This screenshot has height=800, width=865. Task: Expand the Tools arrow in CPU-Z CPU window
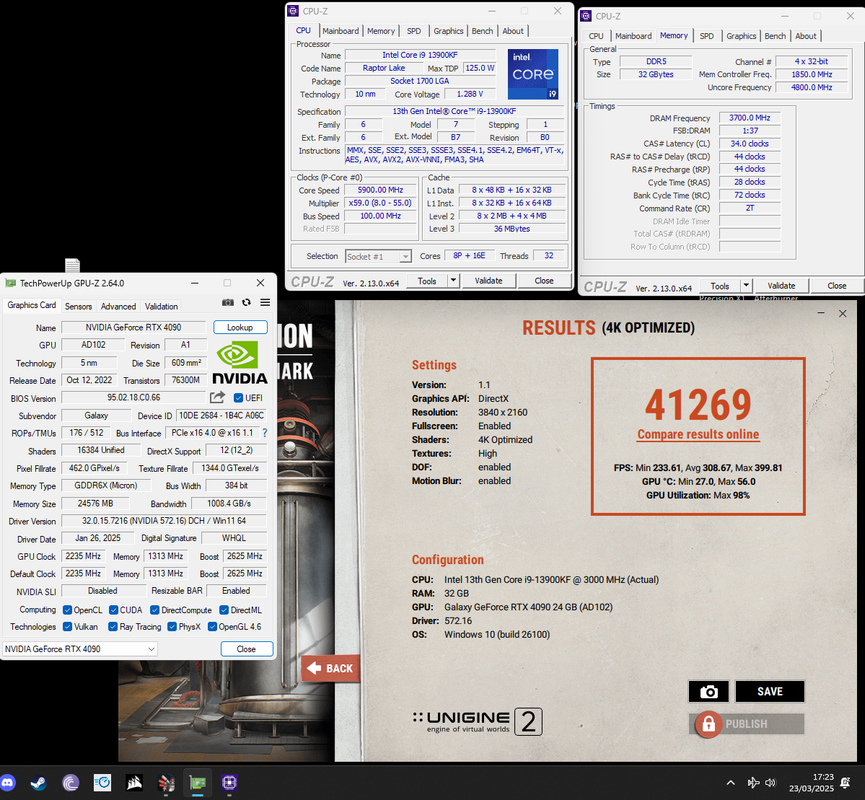[x=453, y=280]
